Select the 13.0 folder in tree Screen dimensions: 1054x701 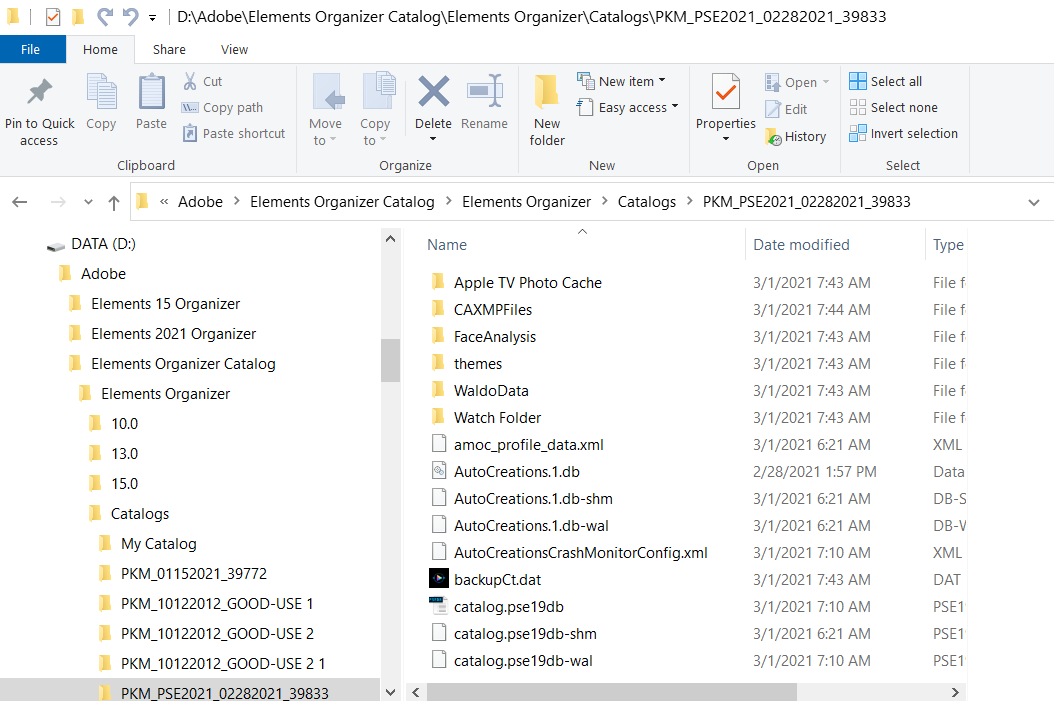point(124,454)
